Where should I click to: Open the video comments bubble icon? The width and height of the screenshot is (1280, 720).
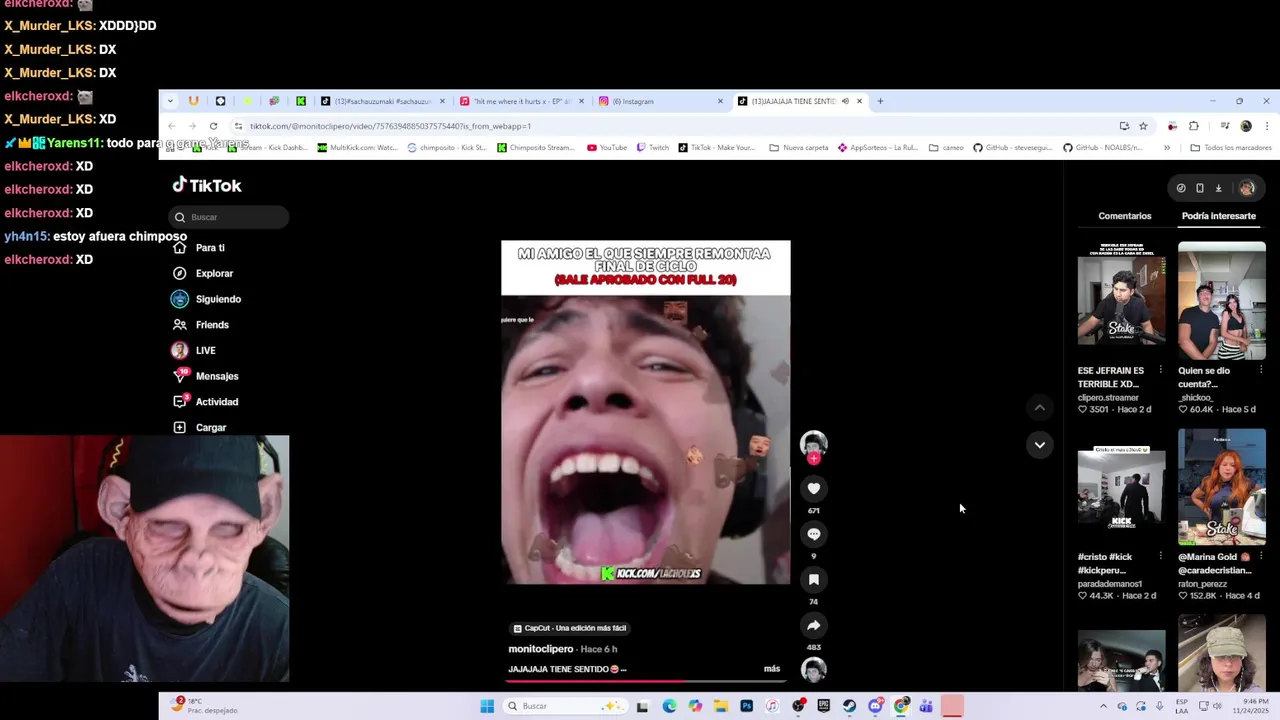click(813, 534)
